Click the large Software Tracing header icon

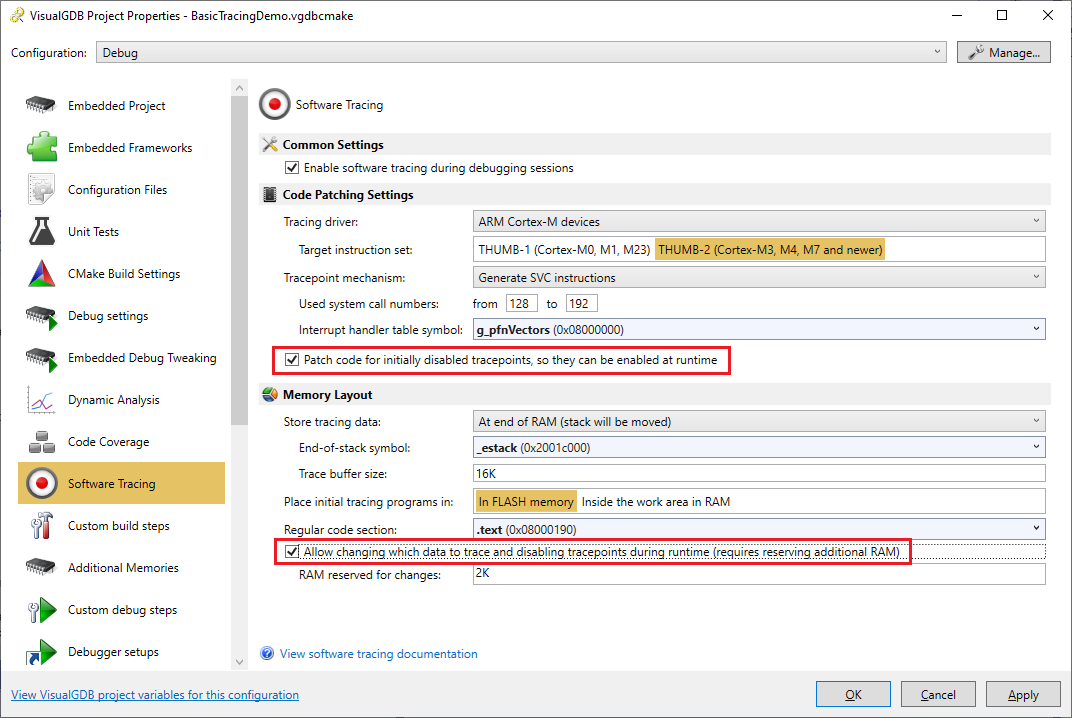[x=274, y=105]
